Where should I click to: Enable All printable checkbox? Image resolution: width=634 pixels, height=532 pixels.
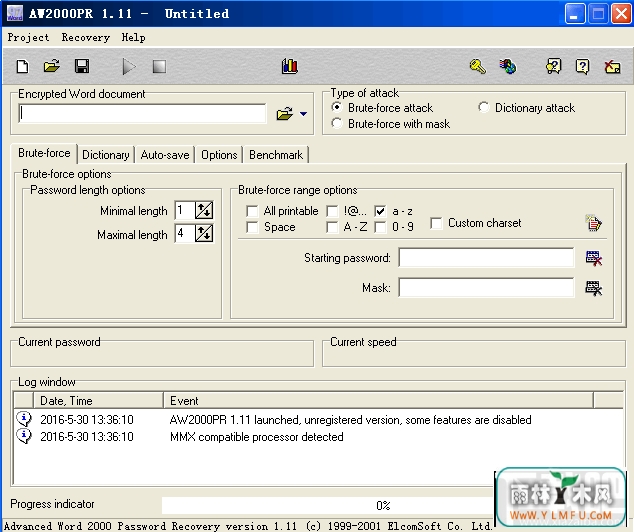tap(252, 211)
